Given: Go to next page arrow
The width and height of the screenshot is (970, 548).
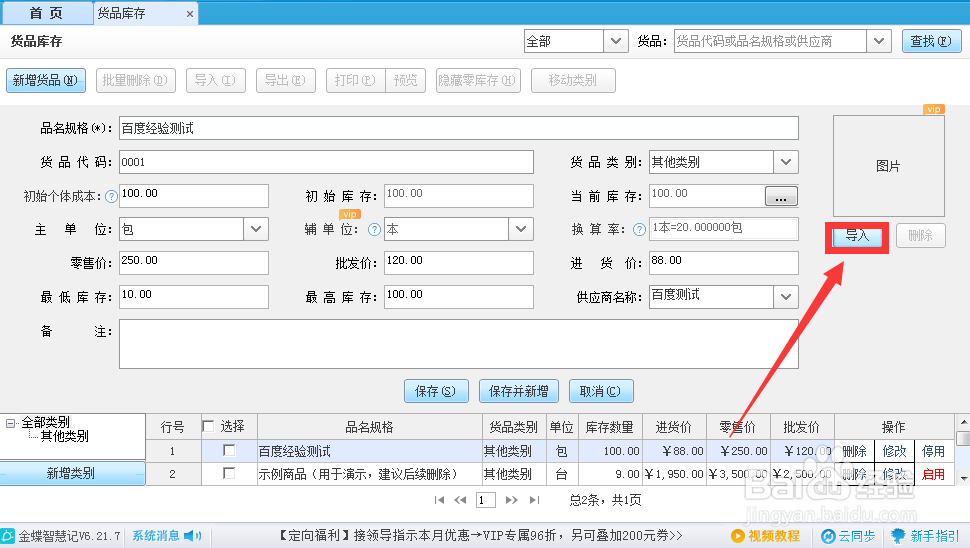Looking at the screenshot, I should coord(511,500).
